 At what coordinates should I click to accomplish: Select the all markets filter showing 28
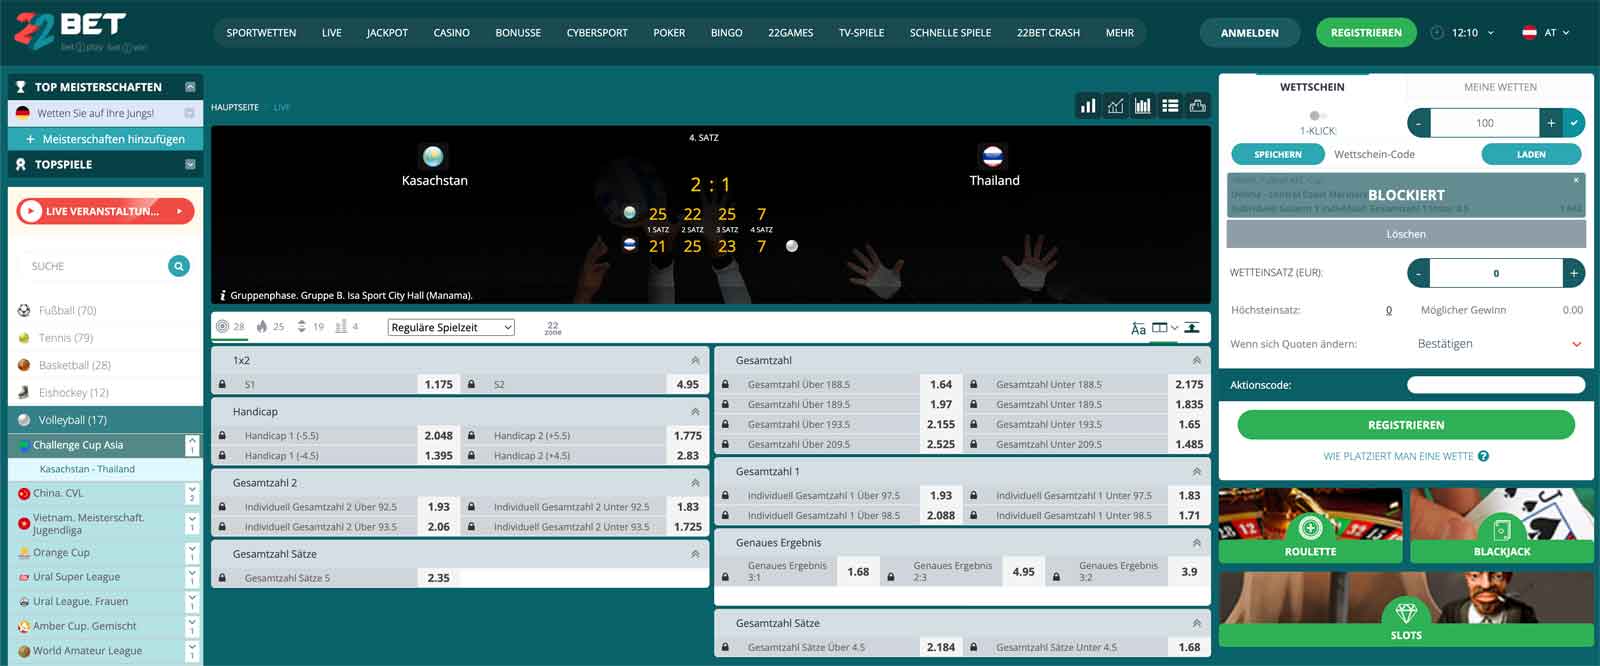tap(230, 327)
